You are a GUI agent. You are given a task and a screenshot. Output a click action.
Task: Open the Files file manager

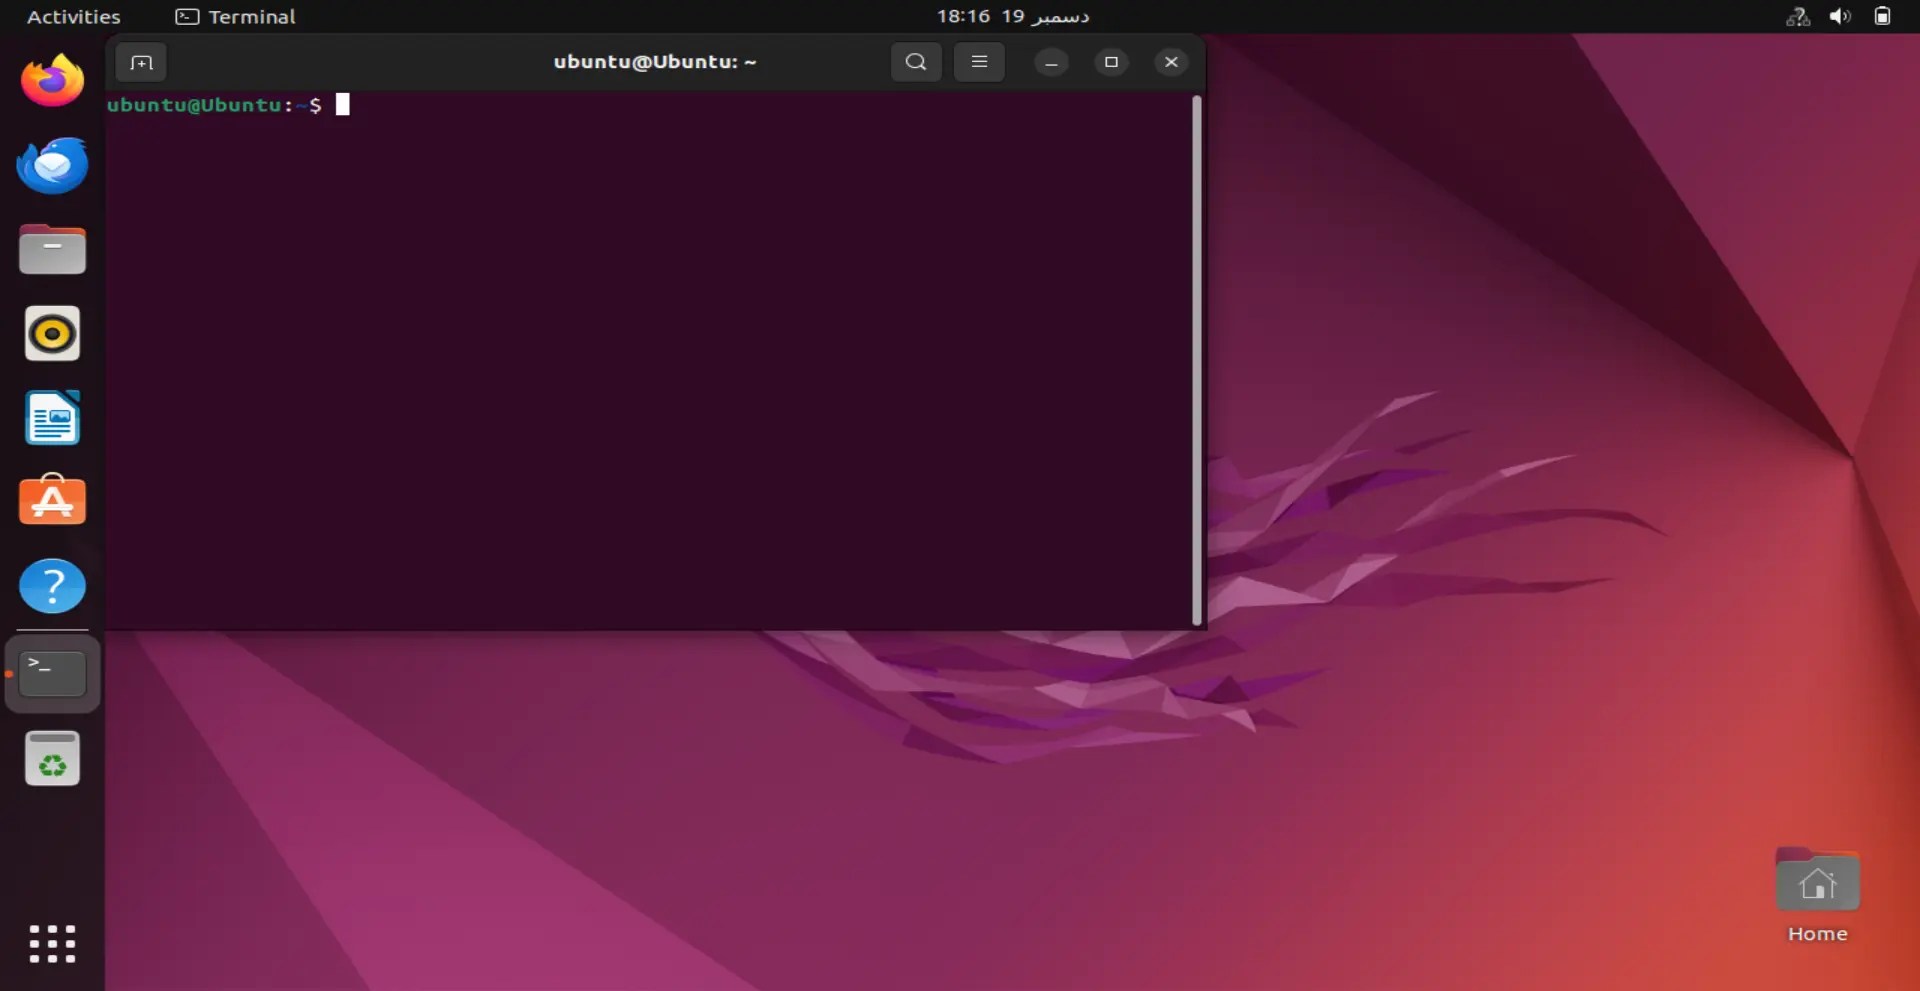pyautogui.click(x=52, y=249)
